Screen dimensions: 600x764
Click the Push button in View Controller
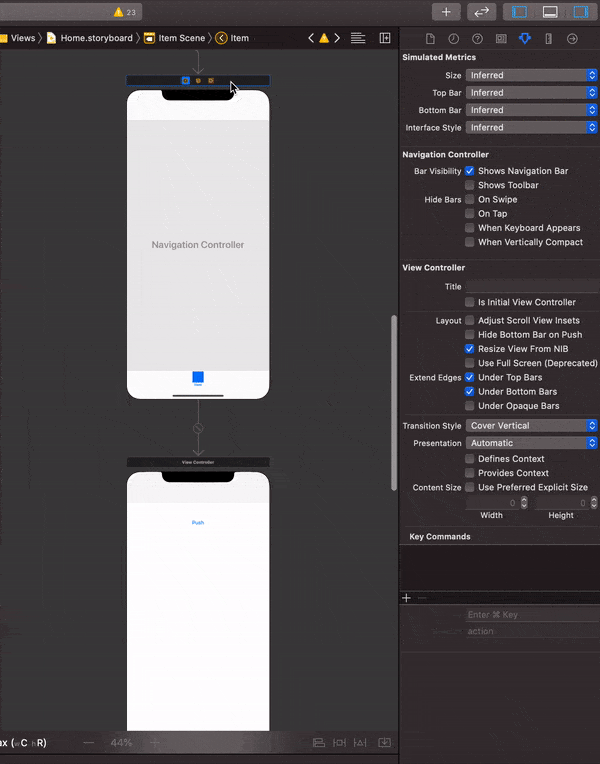click(x=198, y=522)
